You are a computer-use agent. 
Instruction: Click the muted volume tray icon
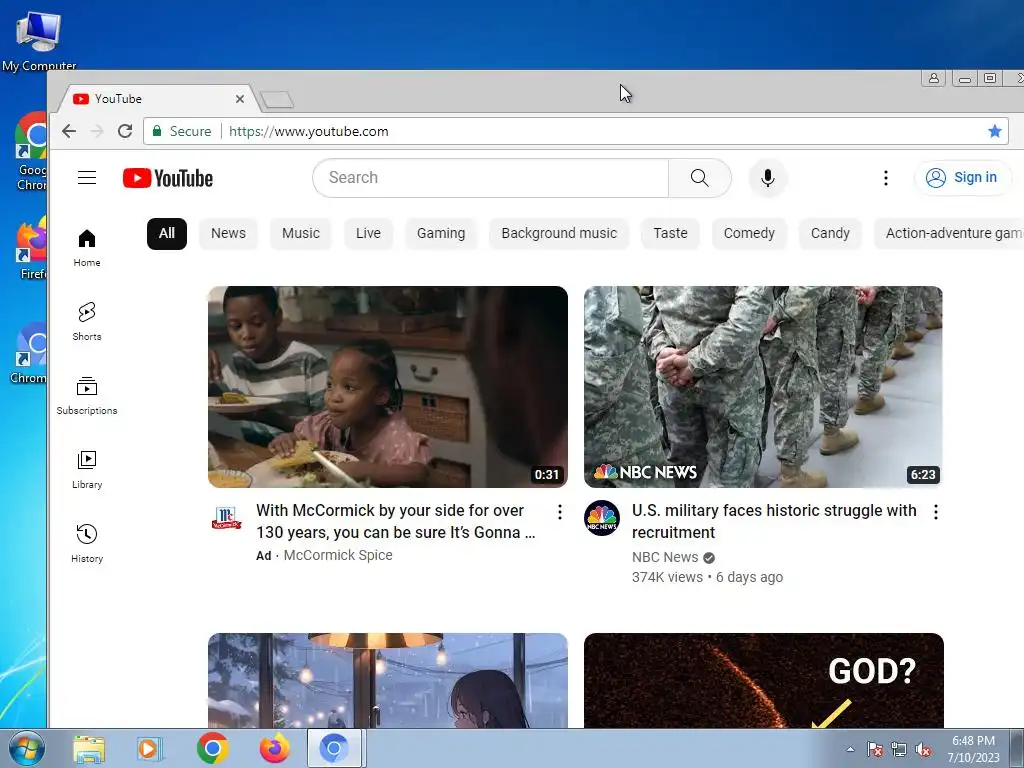tap(923, 750)
